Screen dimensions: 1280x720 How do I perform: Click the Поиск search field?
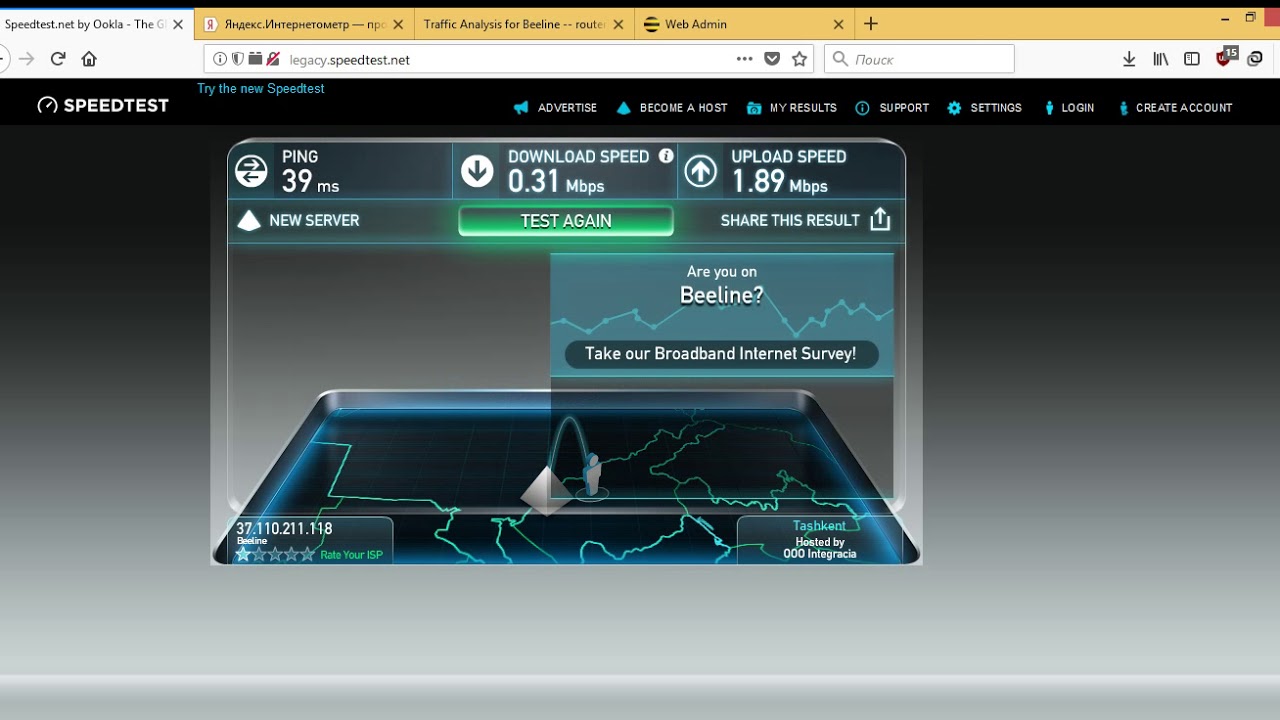pyautogui.click(x=920, y=59)
